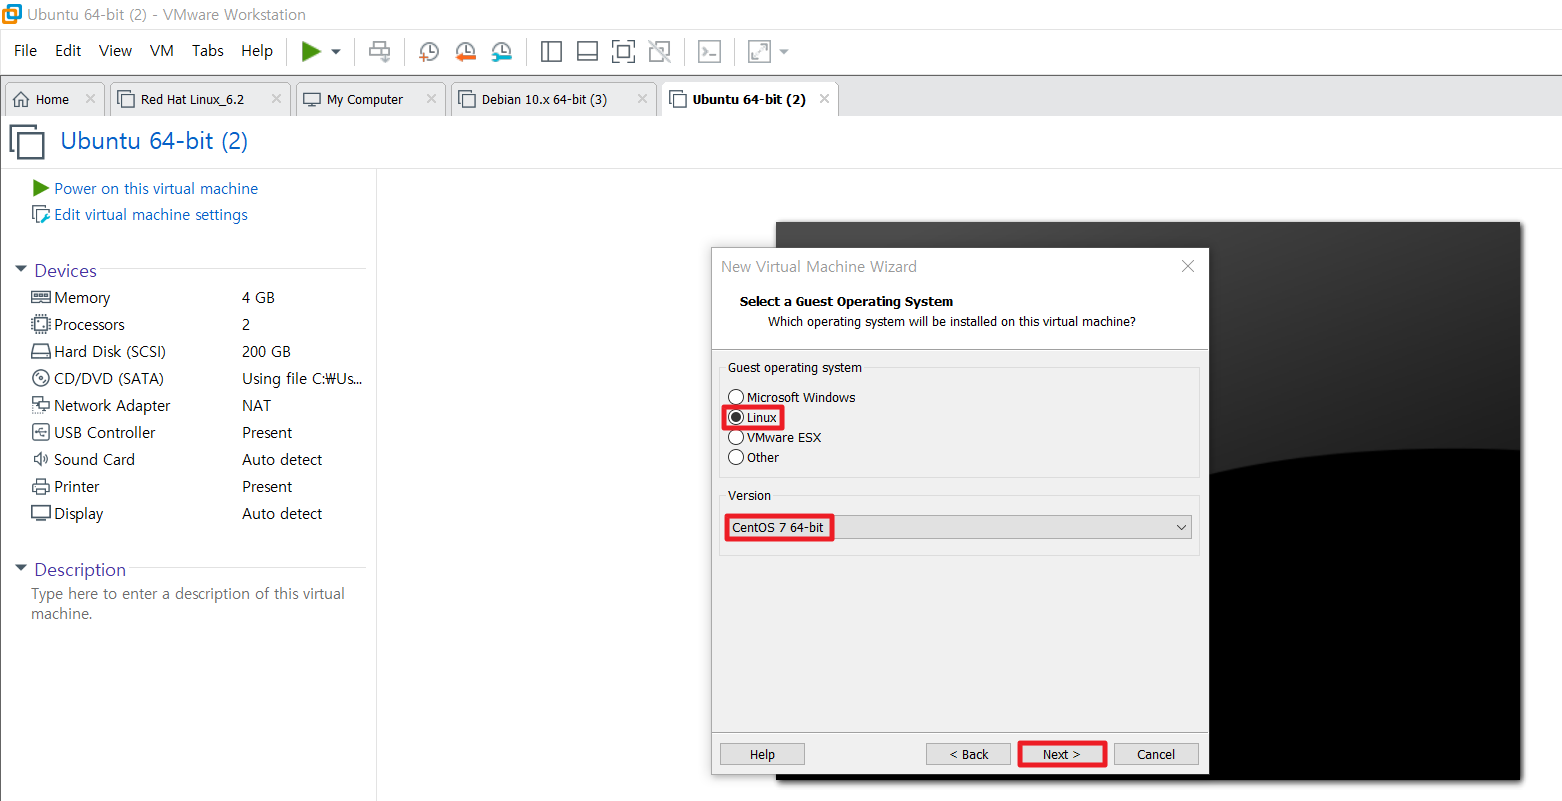Viewport: 1562px width, 801px height.
Task: Close the My Computer tab
Action: coord(431,99)
